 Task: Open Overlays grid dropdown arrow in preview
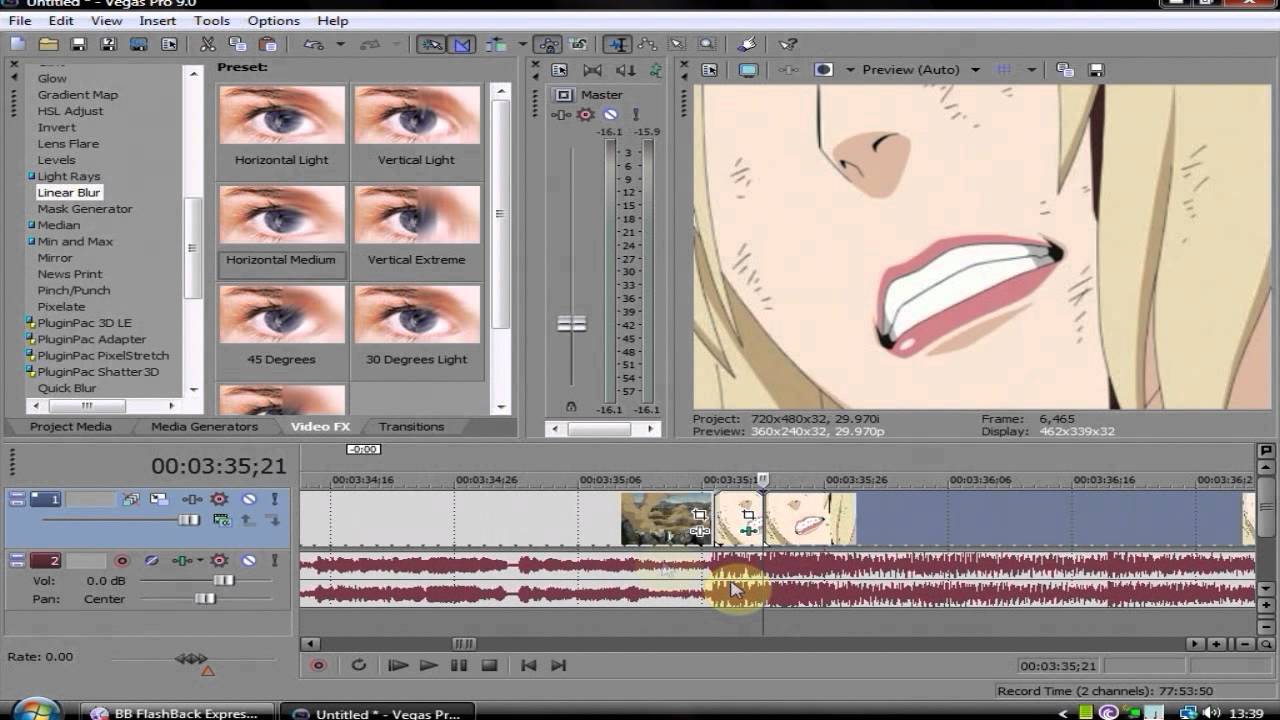(1031, 70)
